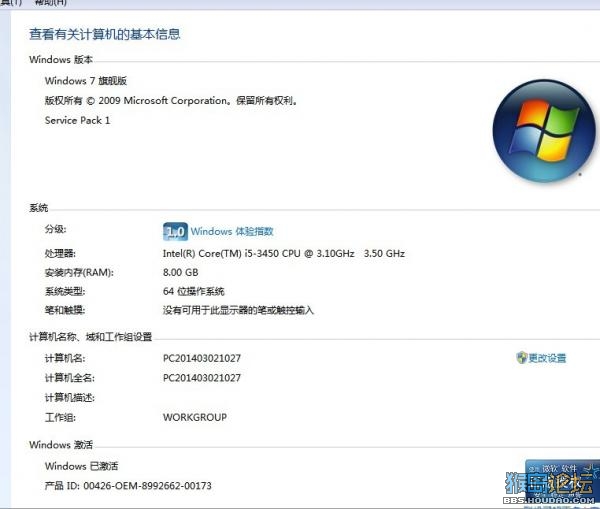Select the Windows 7 旗舰版 text
600x509 pixels.
click(x=86, y=81)
